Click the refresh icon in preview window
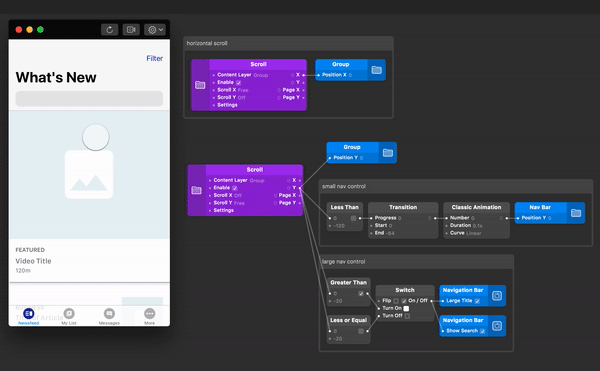The height and width of the screenshot is (371, 600). tap(109, 29)
